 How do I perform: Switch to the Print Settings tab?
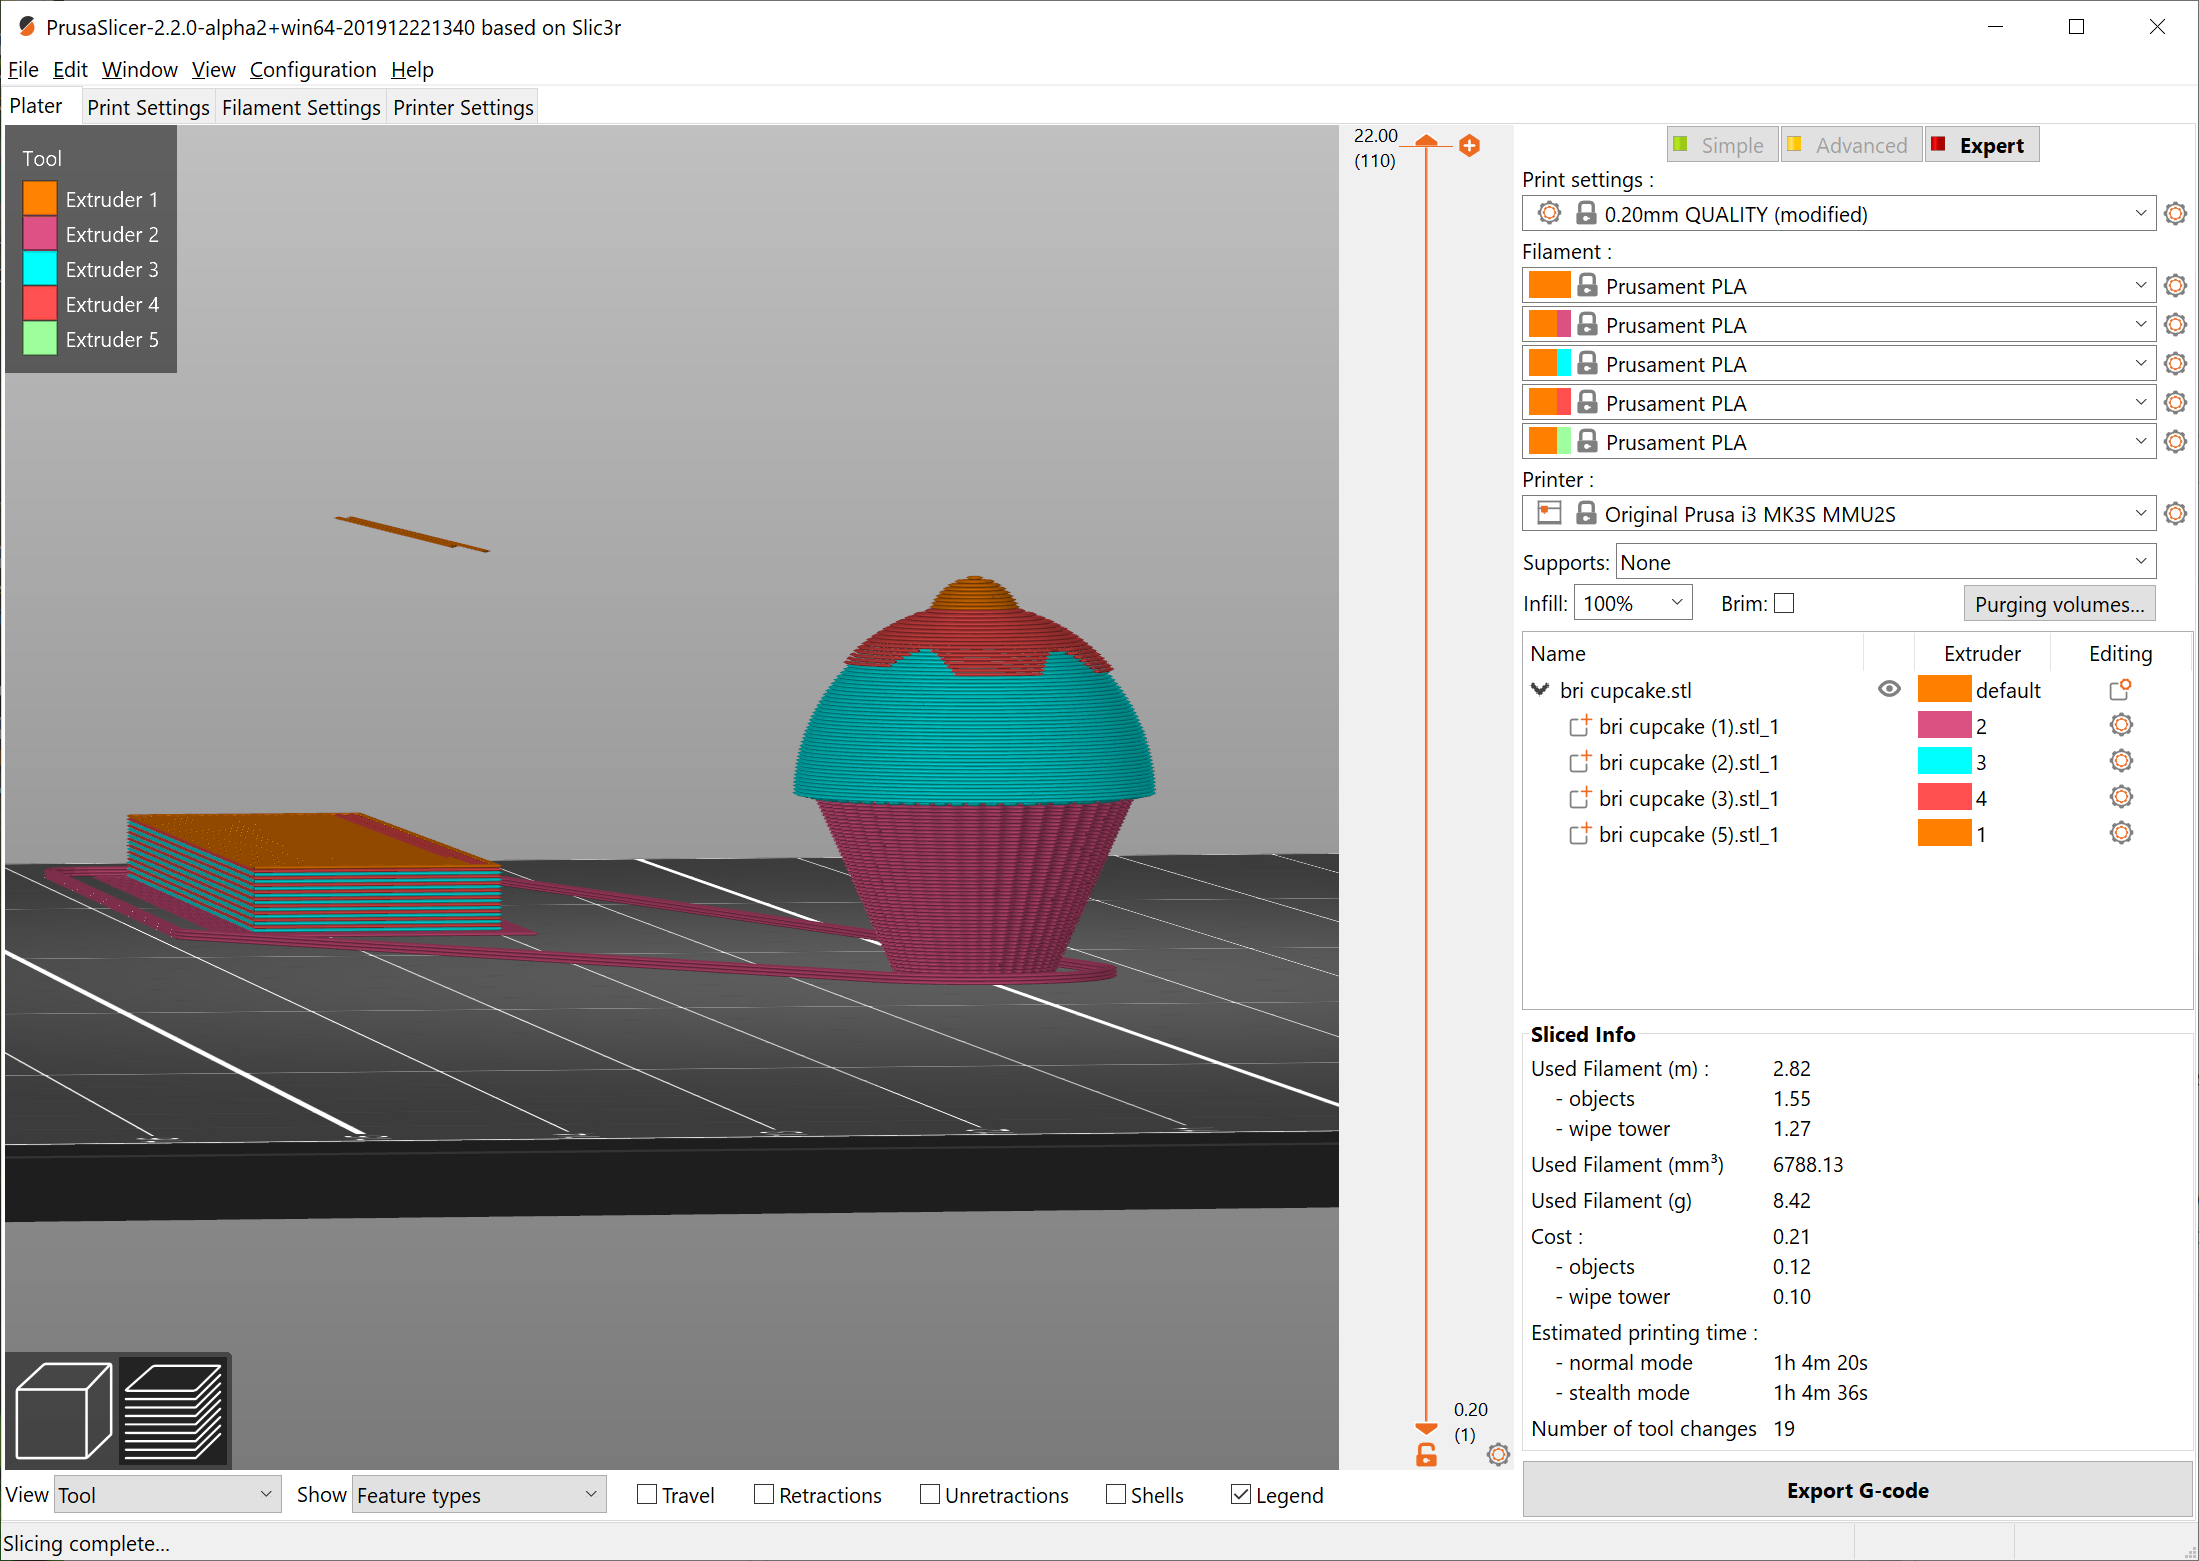tap(147, 107)
